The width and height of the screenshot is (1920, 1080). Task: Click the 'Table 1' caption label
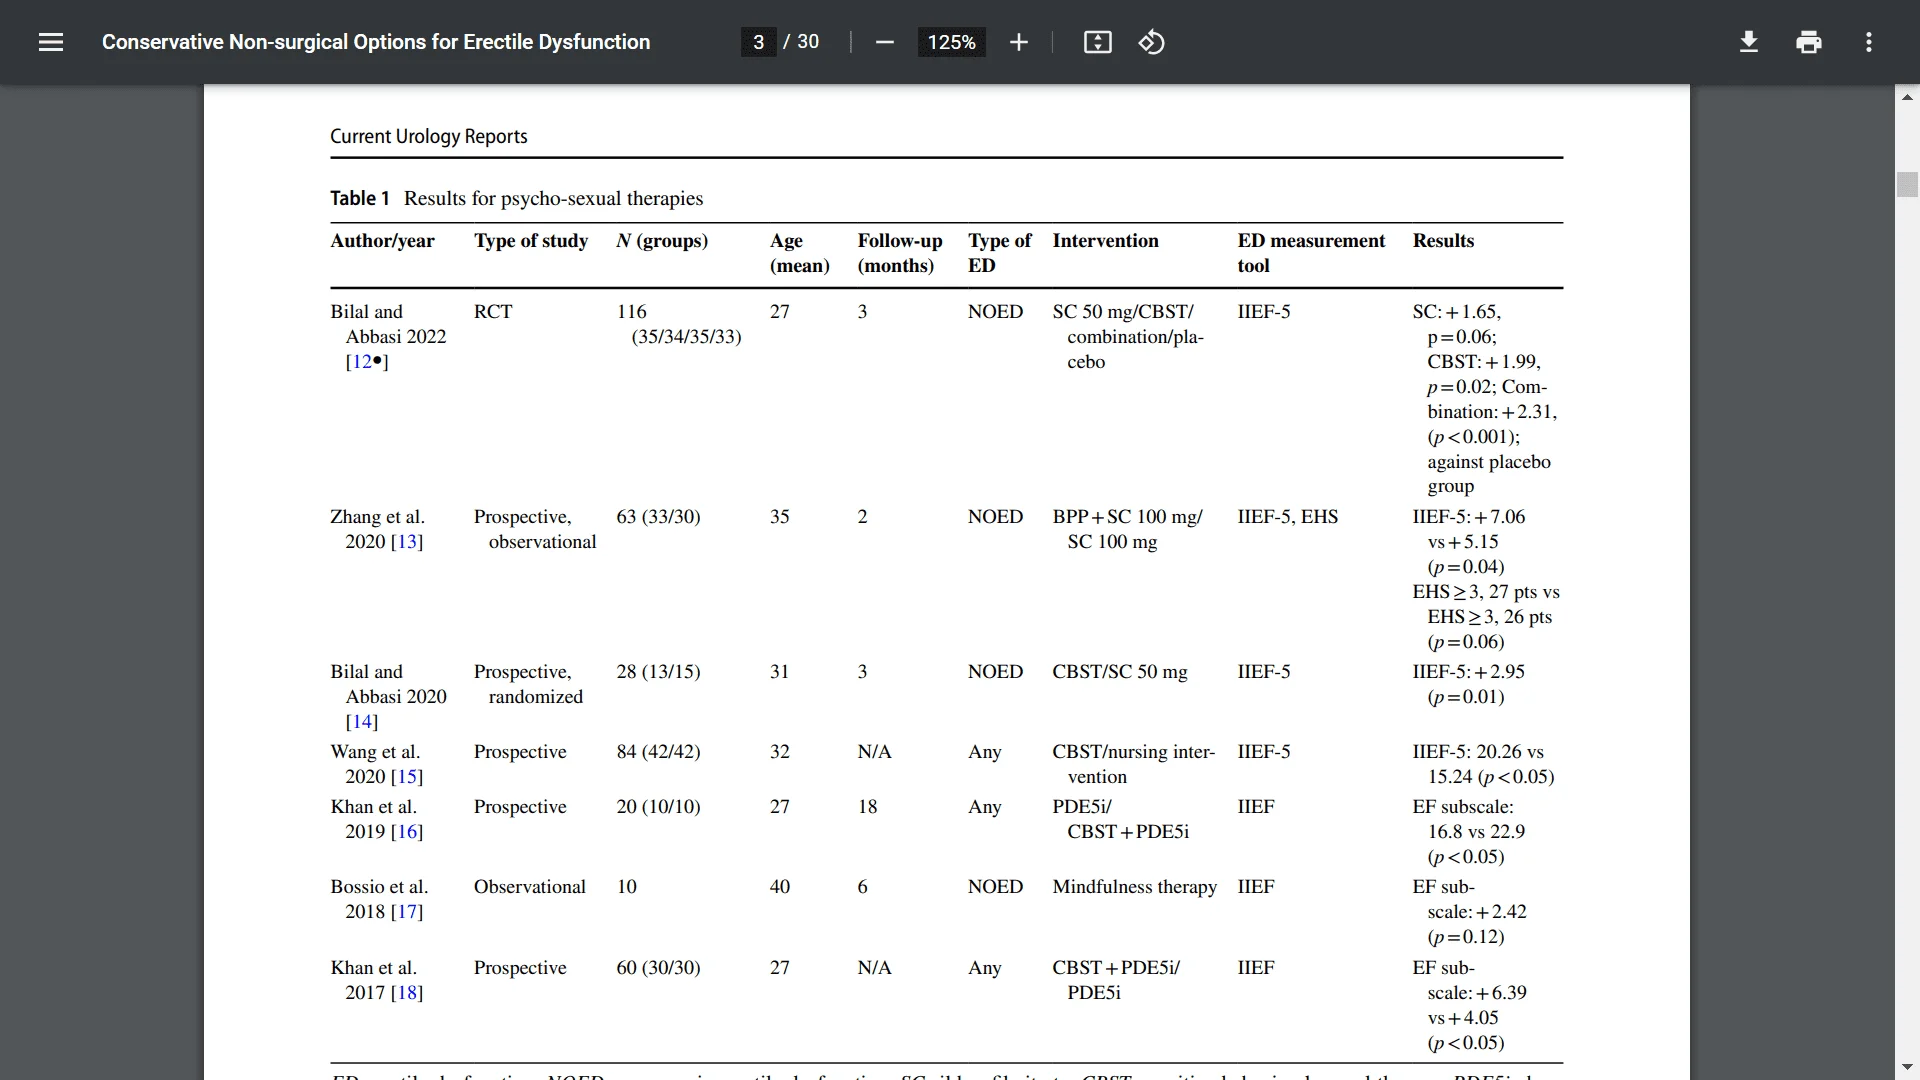[360, 198]
